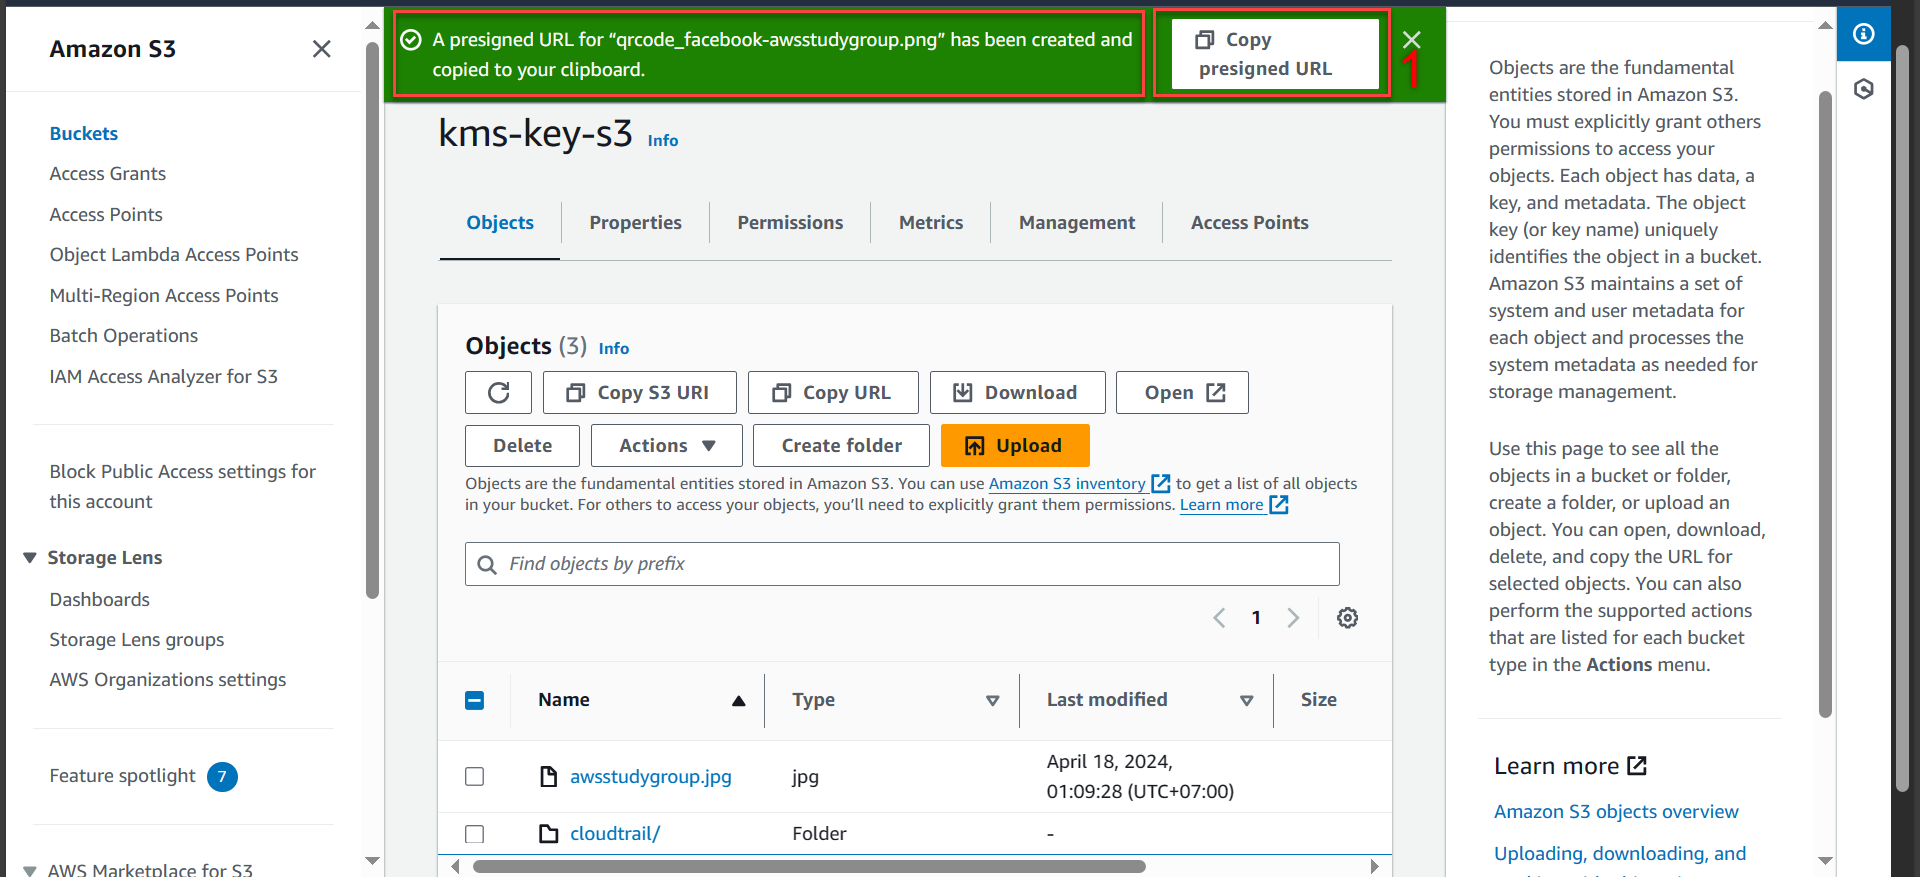Sort objects by Name column arrow

(x=739, y=701)
